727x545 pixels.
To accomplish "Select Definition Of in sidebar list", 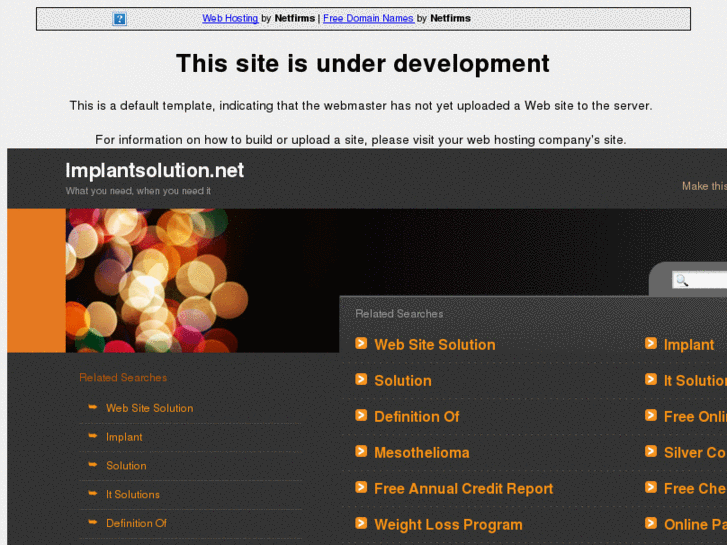I will click(136, 523).
